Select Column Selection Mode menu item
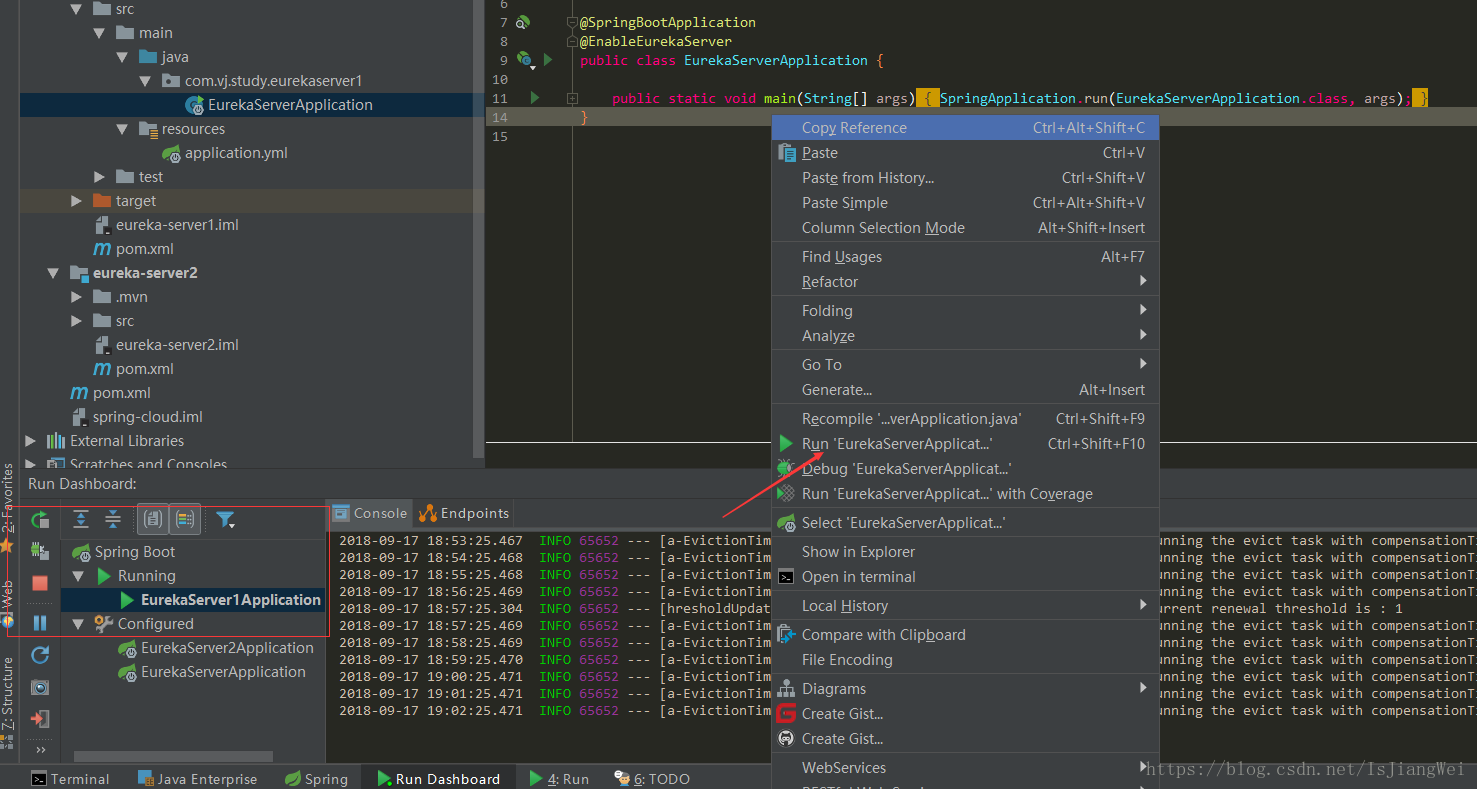Image resolution: width=1477 pixels, height=789 pixels. tap(966, 228)
